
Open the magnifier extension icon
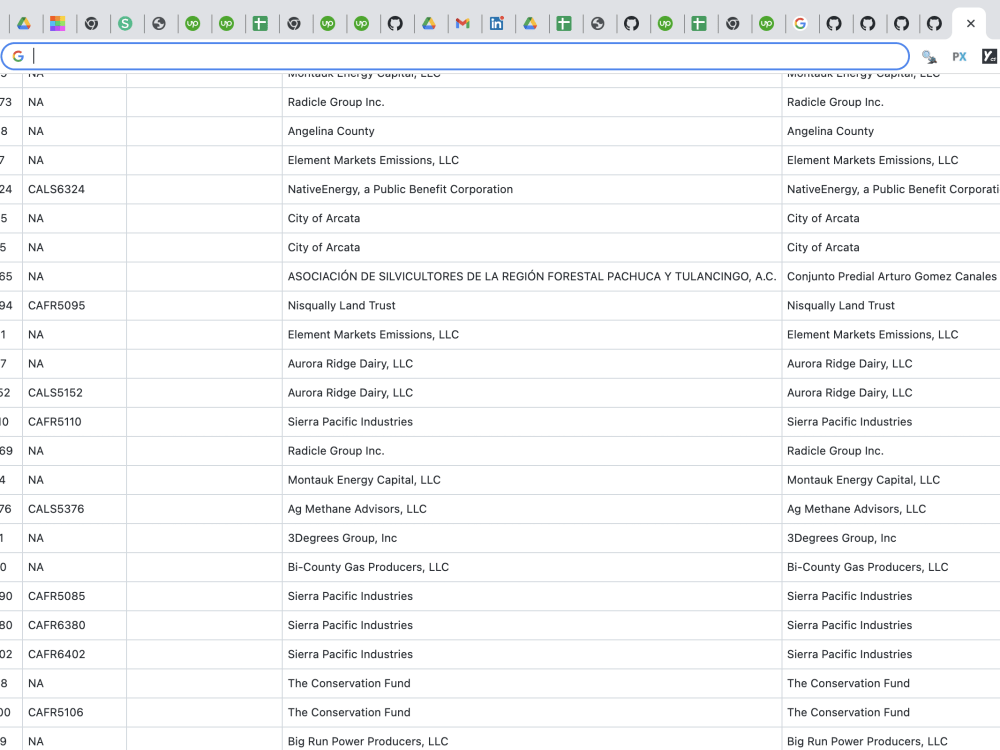pyautogui.click(x=929, y=57)
